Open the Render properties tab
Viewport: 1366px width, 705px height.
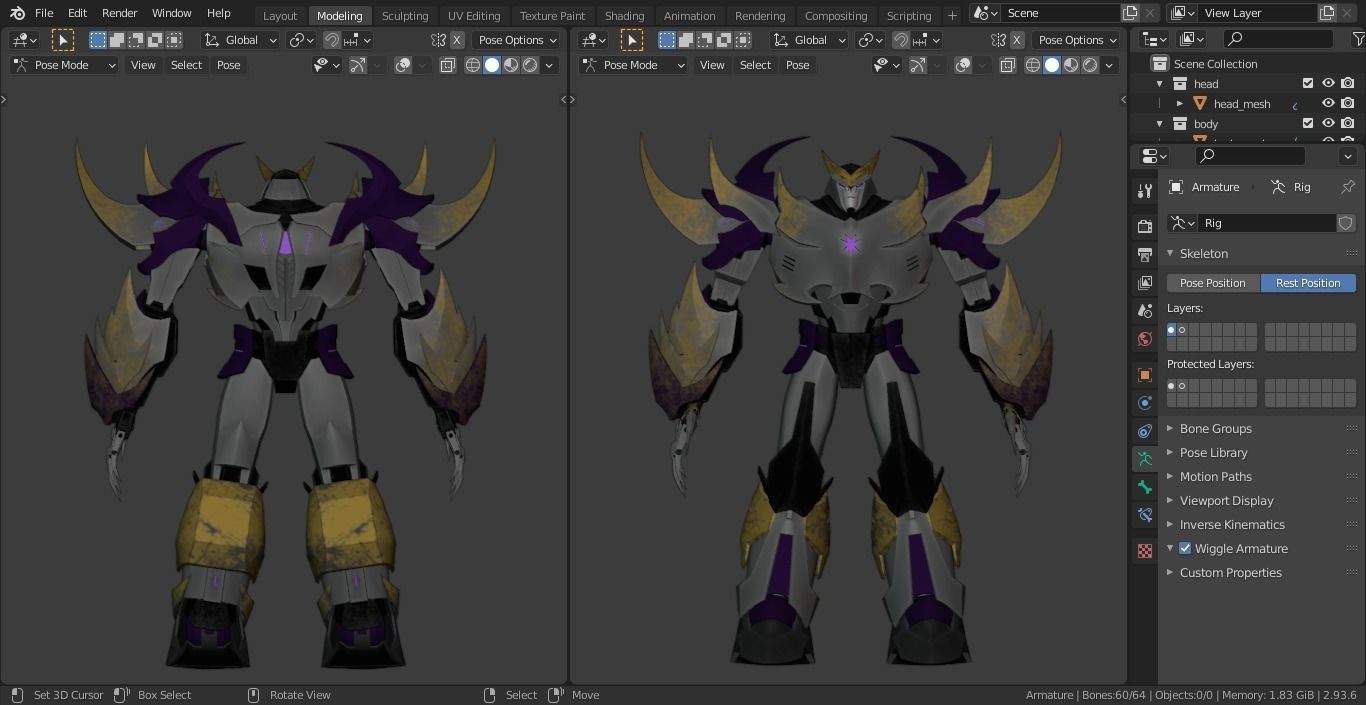[1145, 227]
